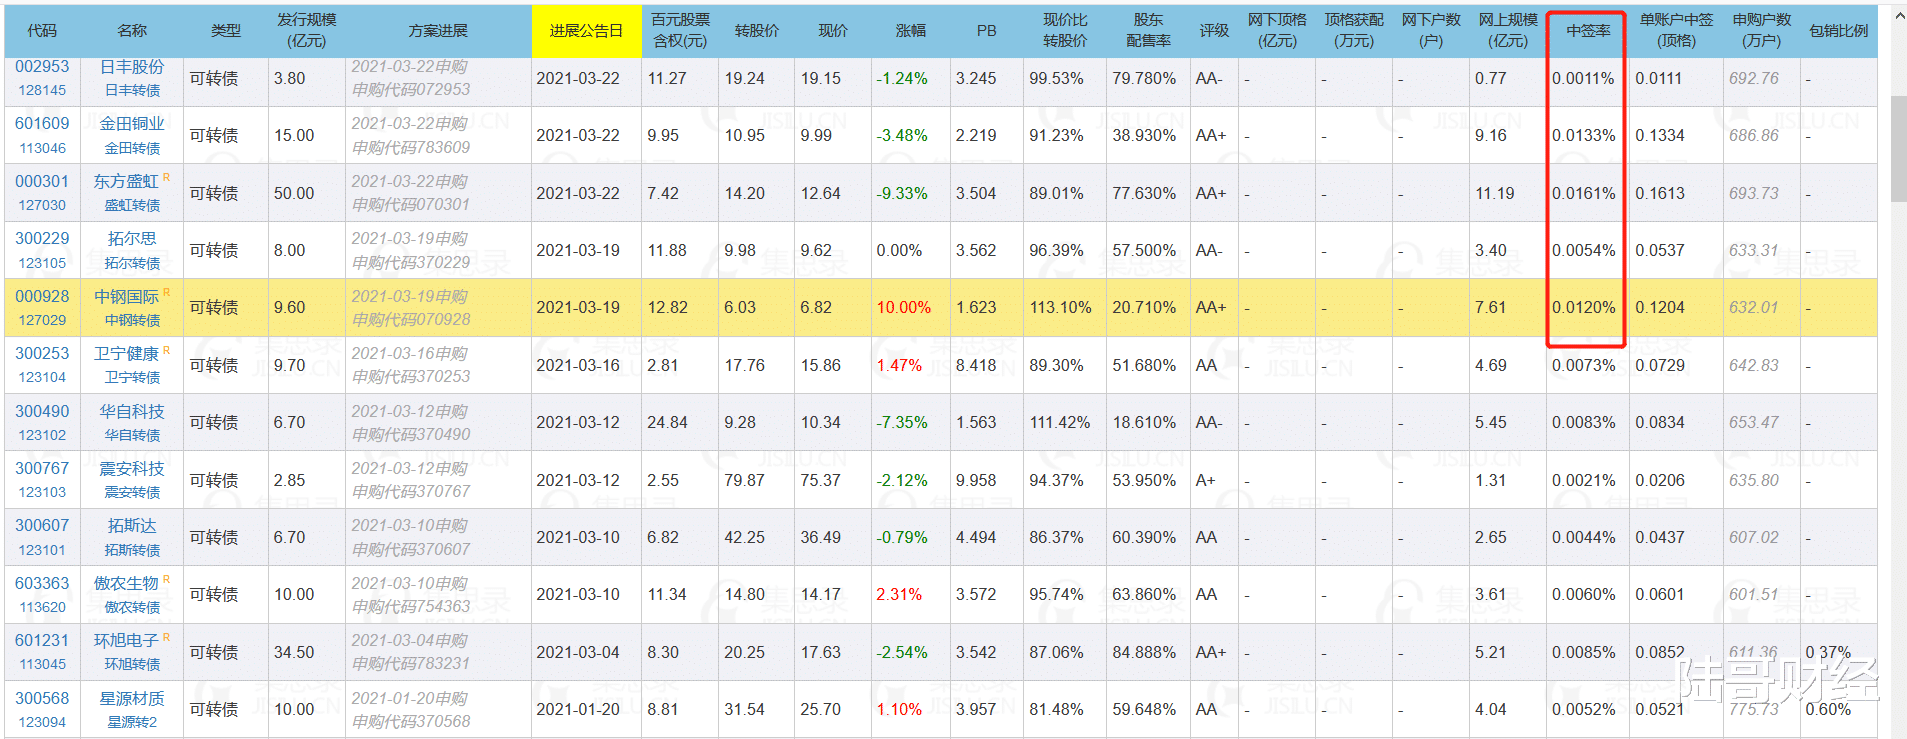Image resolution: width=1907 pixels, height=739 pixels.
Task: Sort by 评级 column header
Action: (x=1214, y=31)
